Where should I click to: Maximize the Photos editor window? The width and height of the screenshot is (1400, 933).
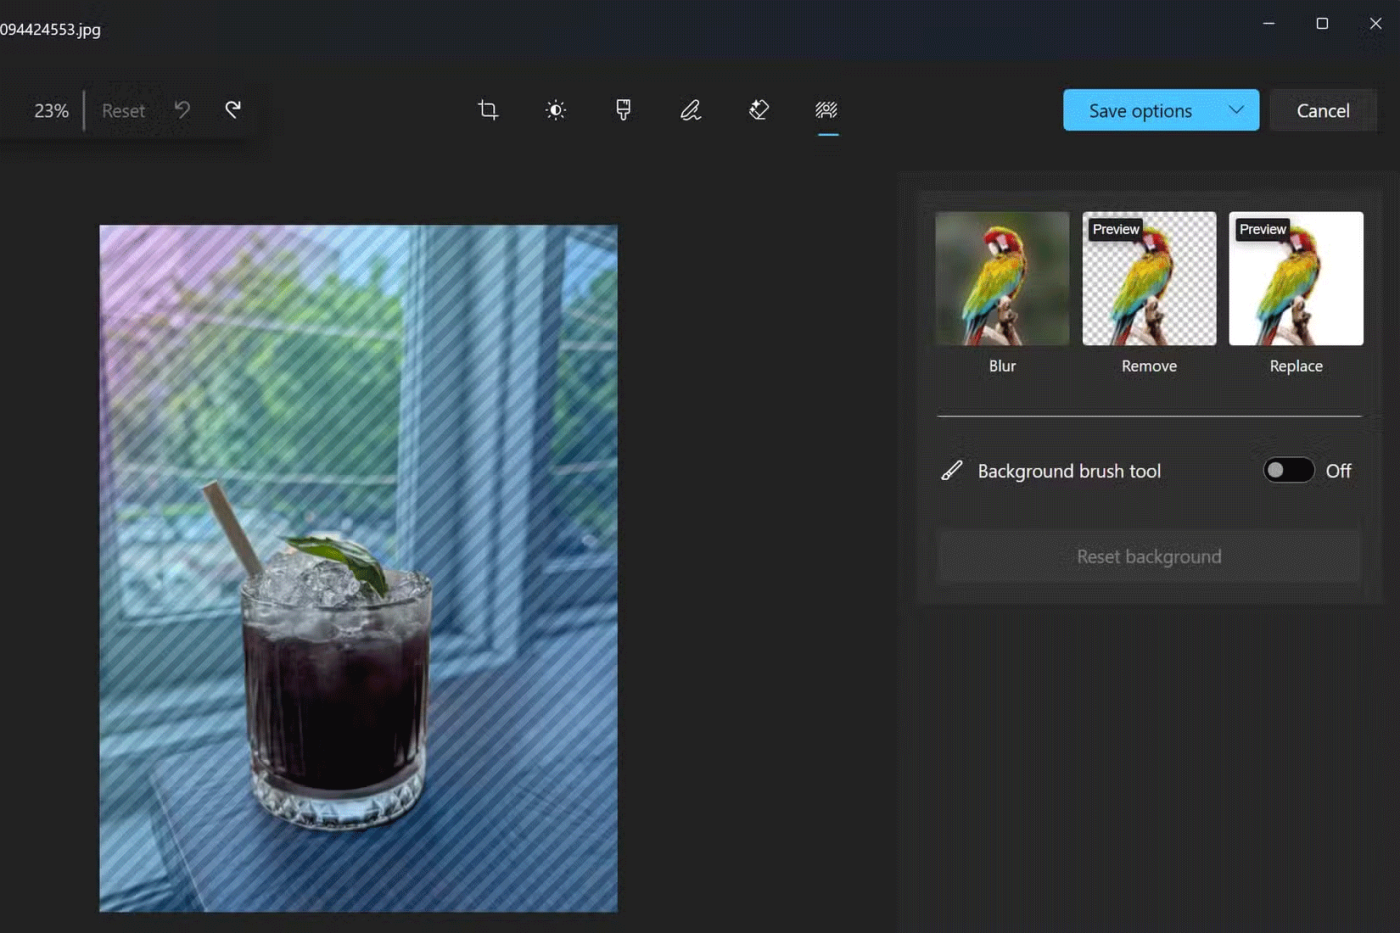pos(1322,24)
